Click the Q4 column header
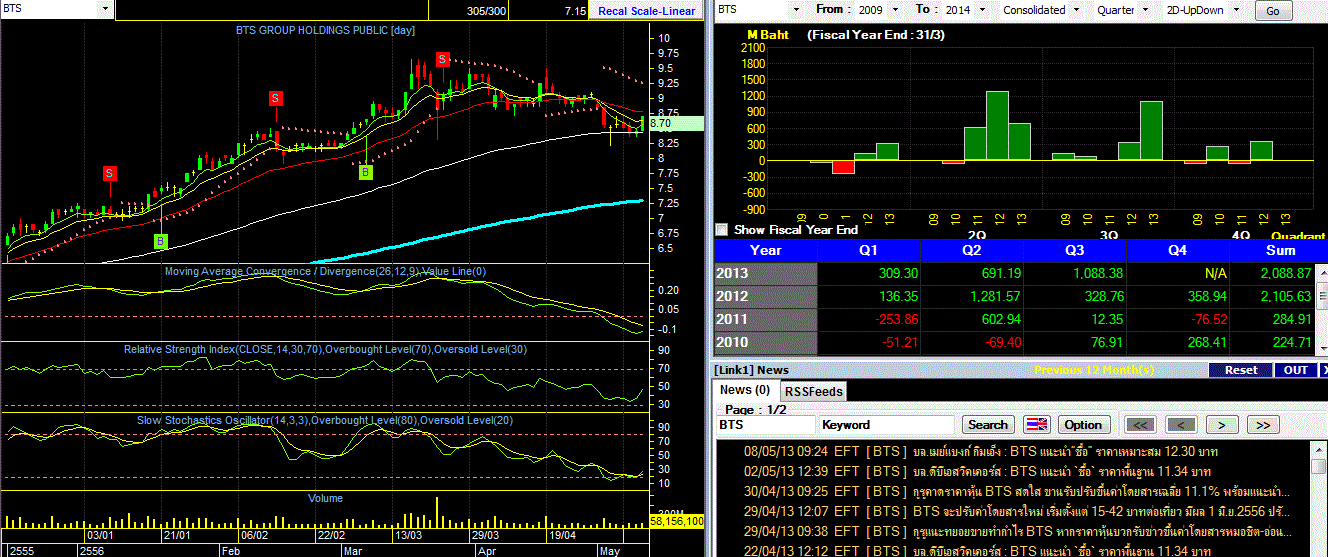This screenshot has width=1328, height=557. point(1177,250)
